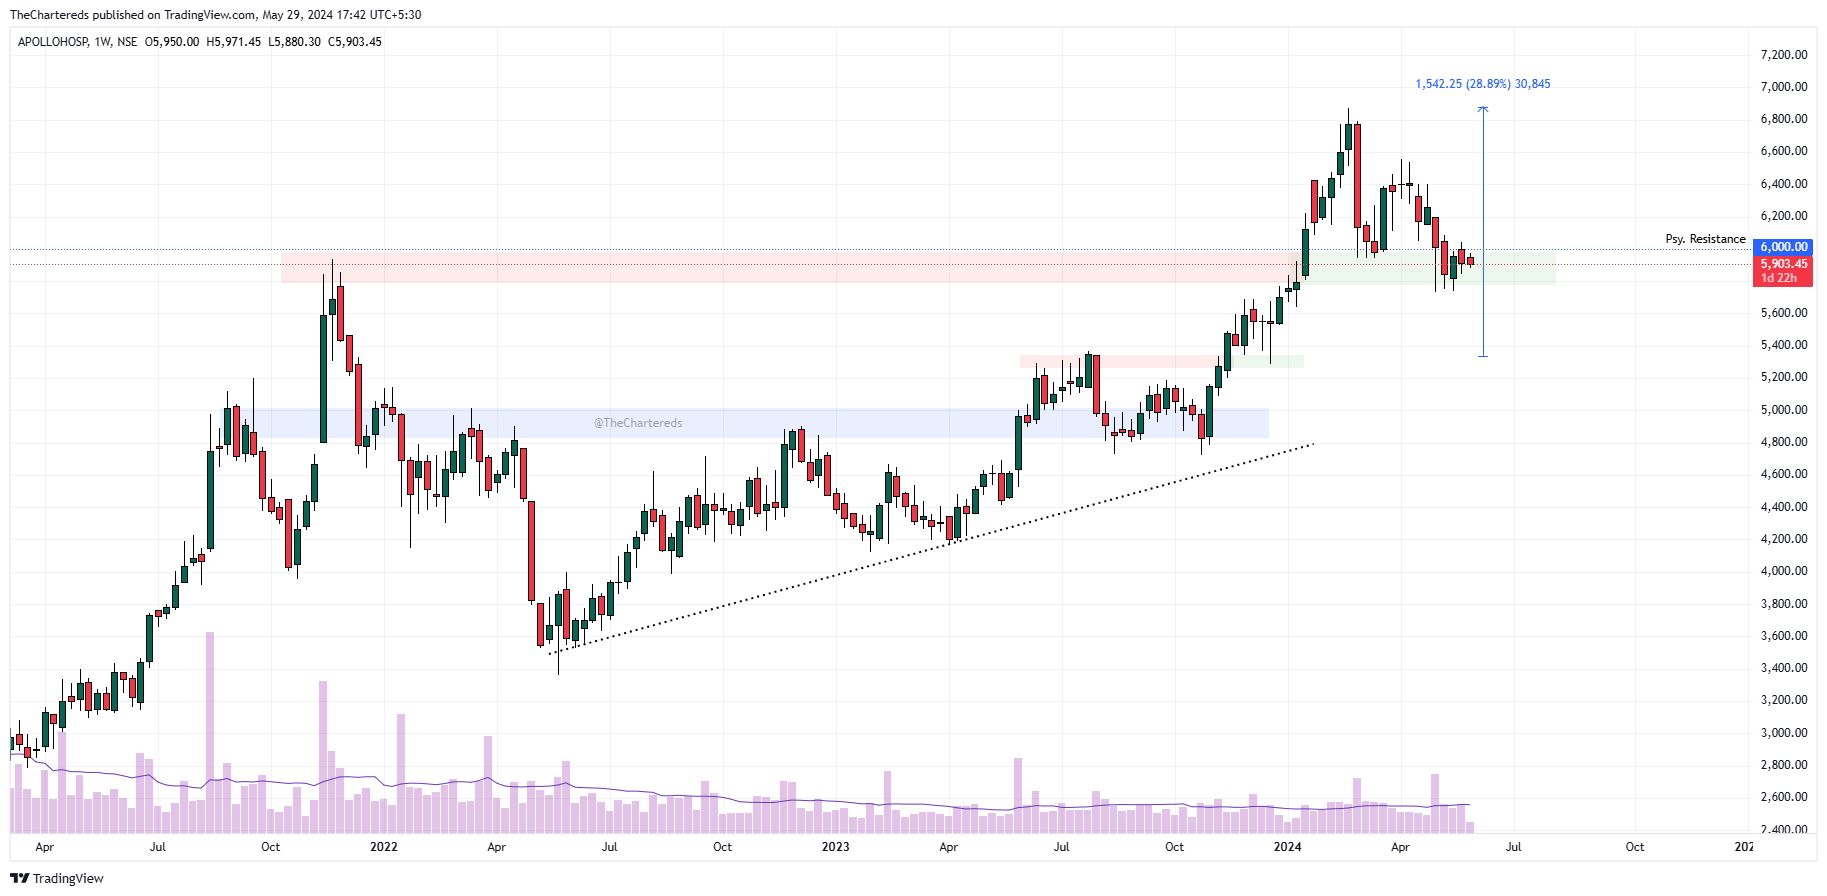Click the blue 6,000.00 price label

point(1783,247)
